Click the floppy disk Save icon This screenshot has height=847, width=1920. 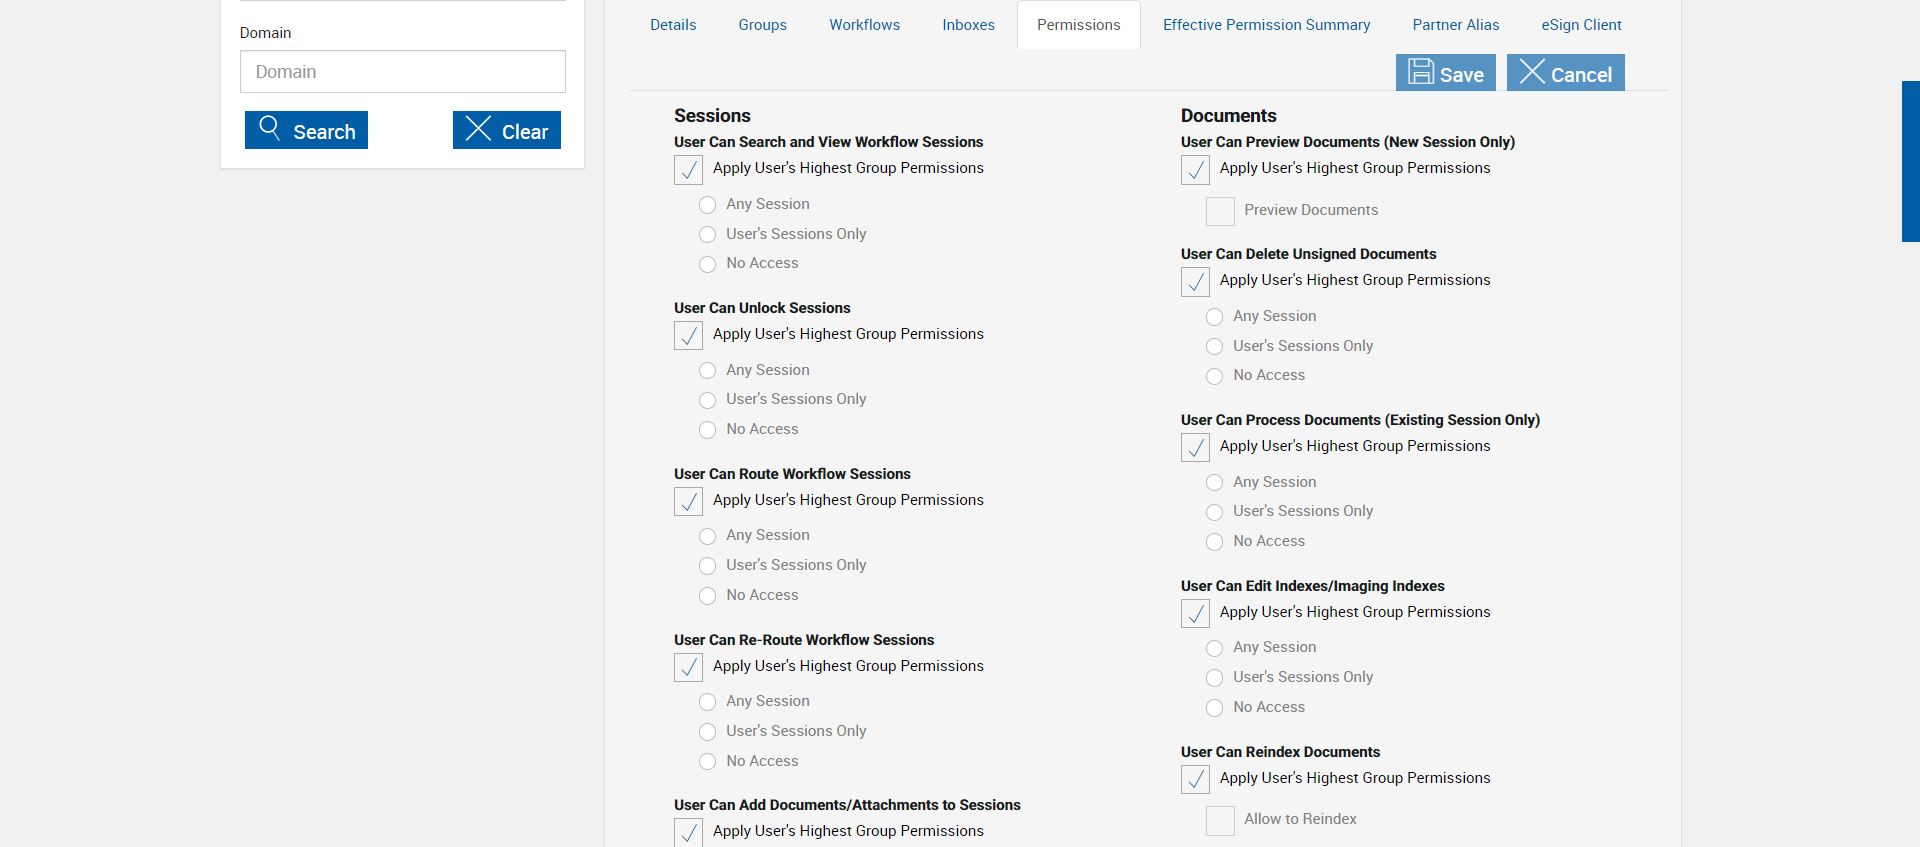(x=1421, y=72)
